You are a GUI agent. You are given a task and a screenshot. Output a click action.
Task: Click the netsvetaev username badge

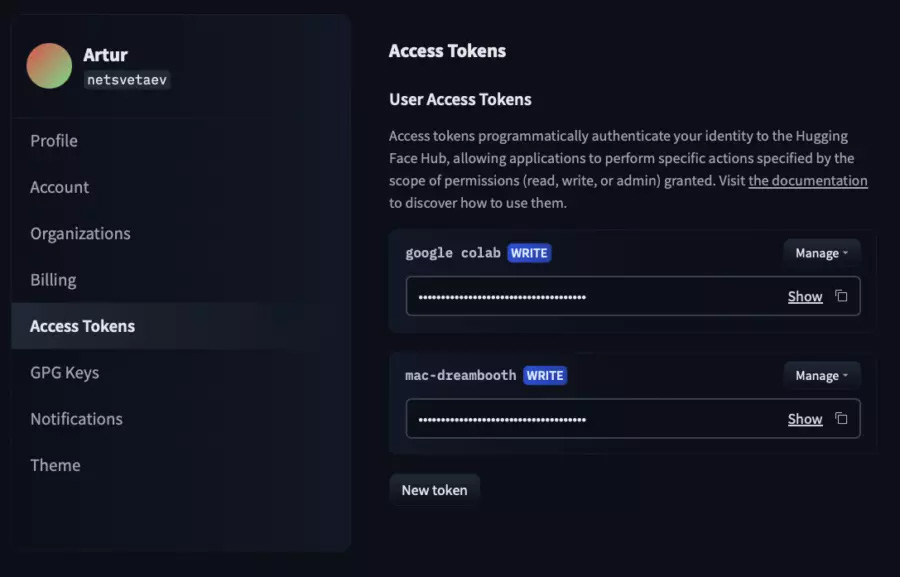click(127, 80)
